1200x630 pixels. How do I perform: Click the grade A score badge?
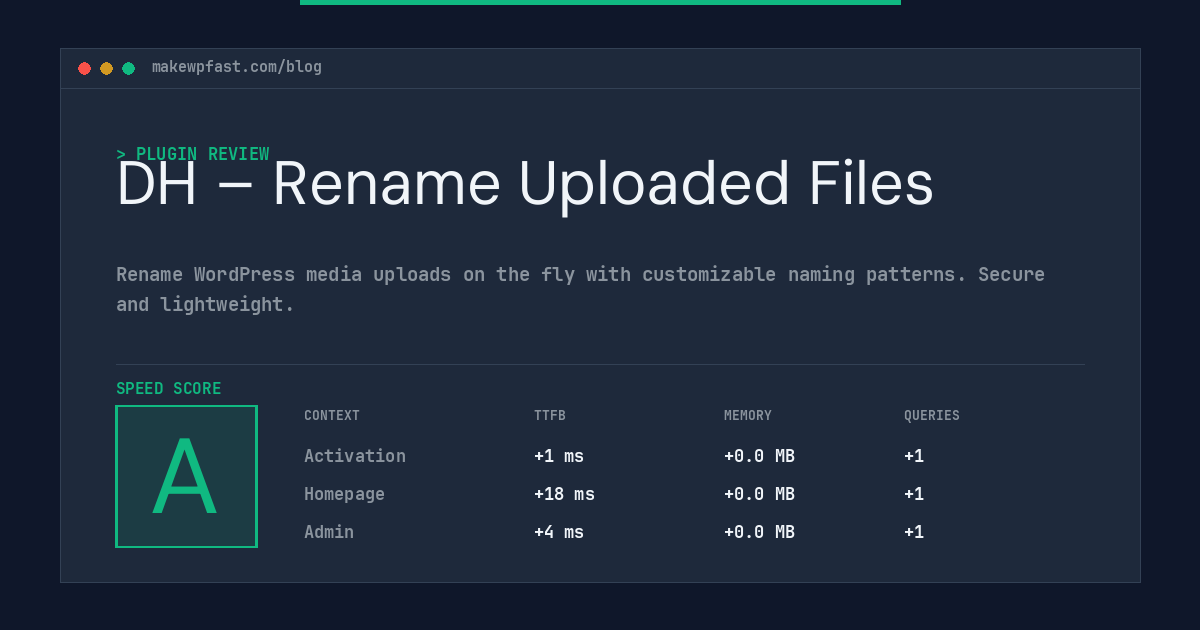point(186,476)
